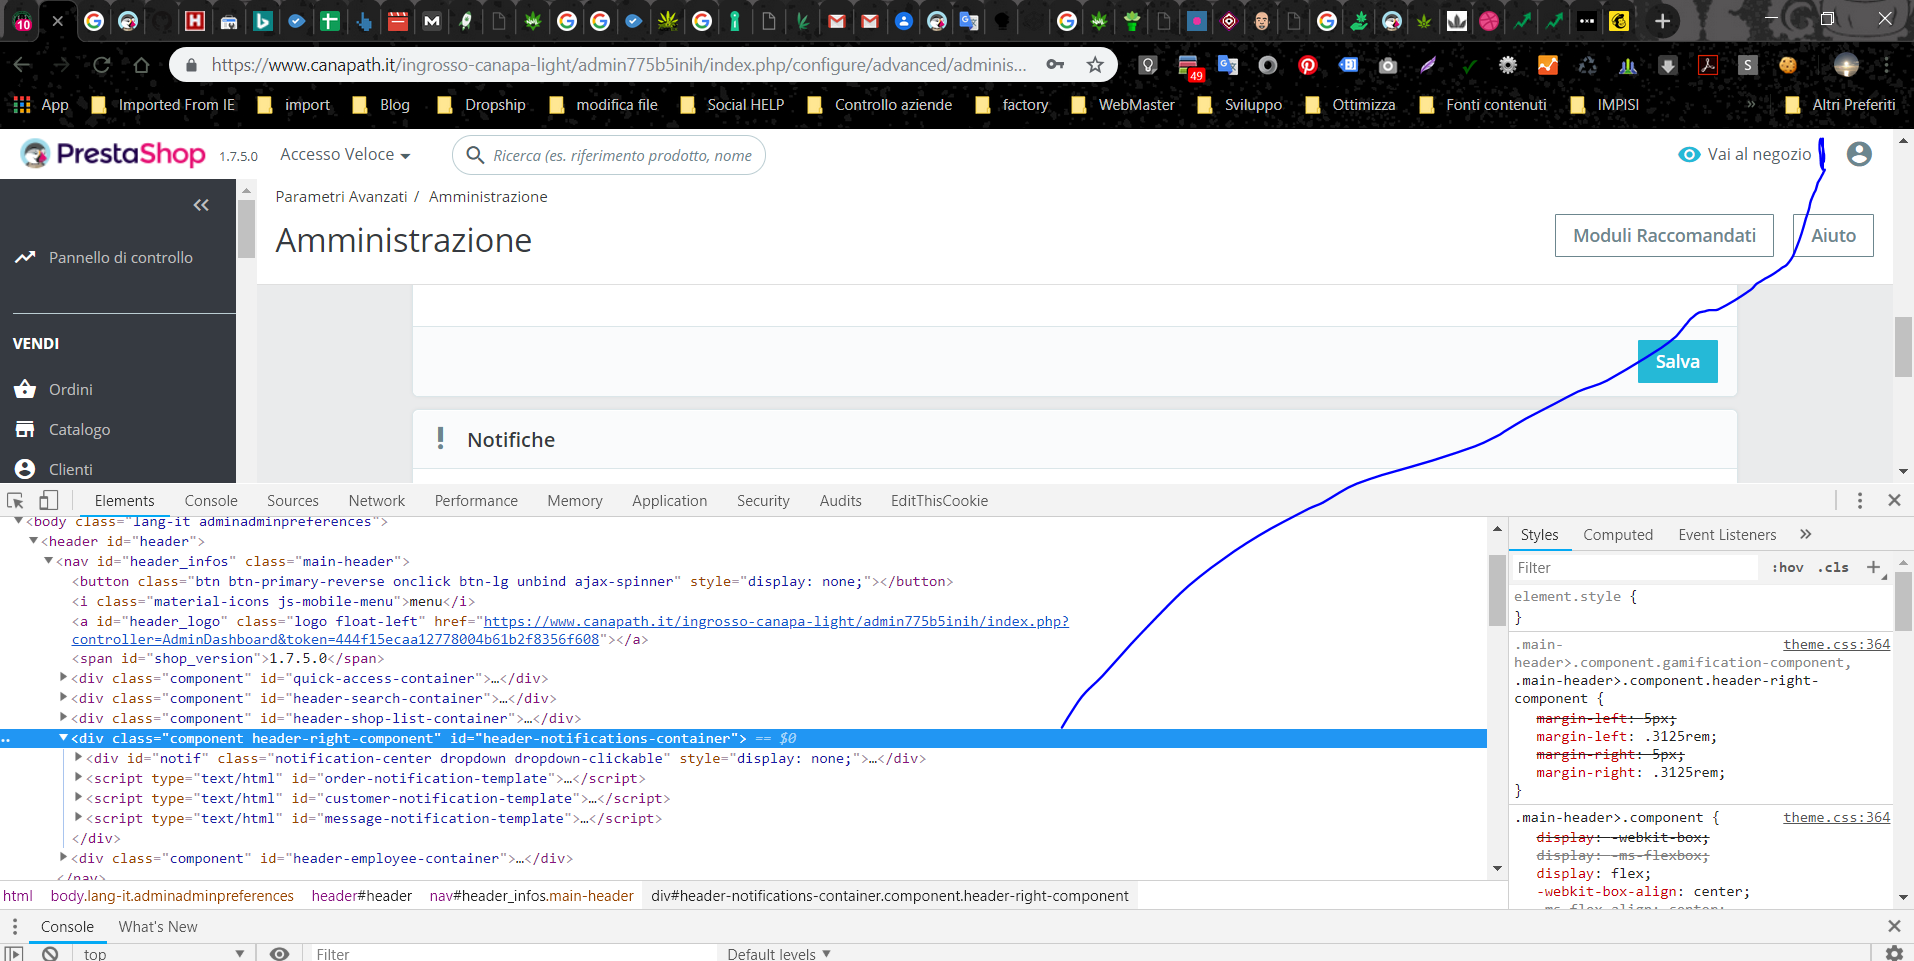Open the Dropship bookmarks folder
The image size is (1914, 961).
pyautogui.click(x=482, y=105)
